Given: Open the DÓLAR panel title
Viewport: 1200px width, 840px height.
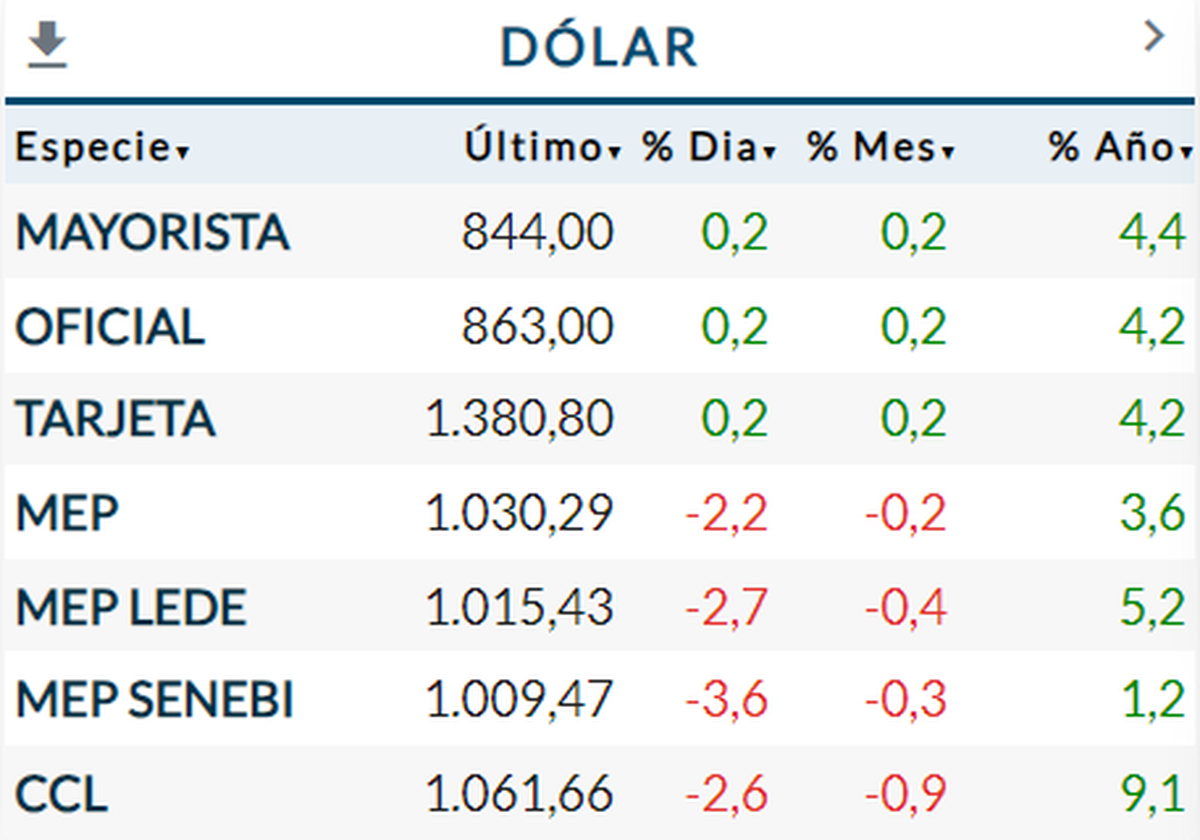Looking at the screenshot, I should coord(599,46).
